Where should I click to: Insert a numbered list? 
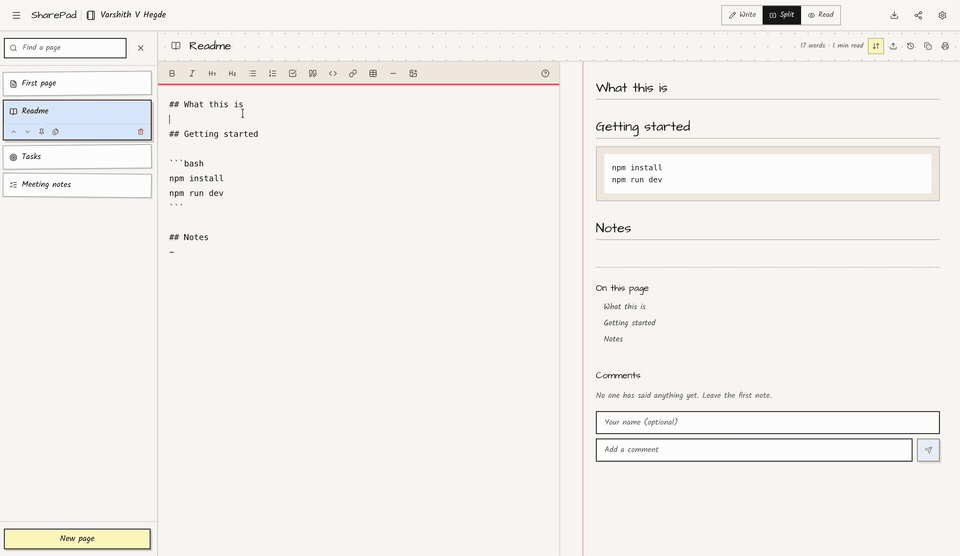[x=272, y=73]
